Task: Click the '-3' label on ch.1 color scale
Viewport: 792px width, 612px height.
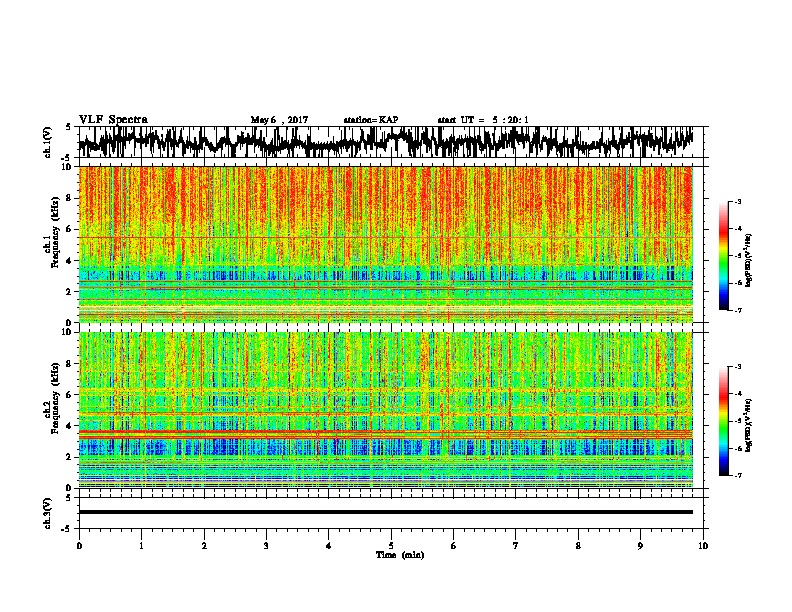Action: pyautogui.click(x=737, y=201)
